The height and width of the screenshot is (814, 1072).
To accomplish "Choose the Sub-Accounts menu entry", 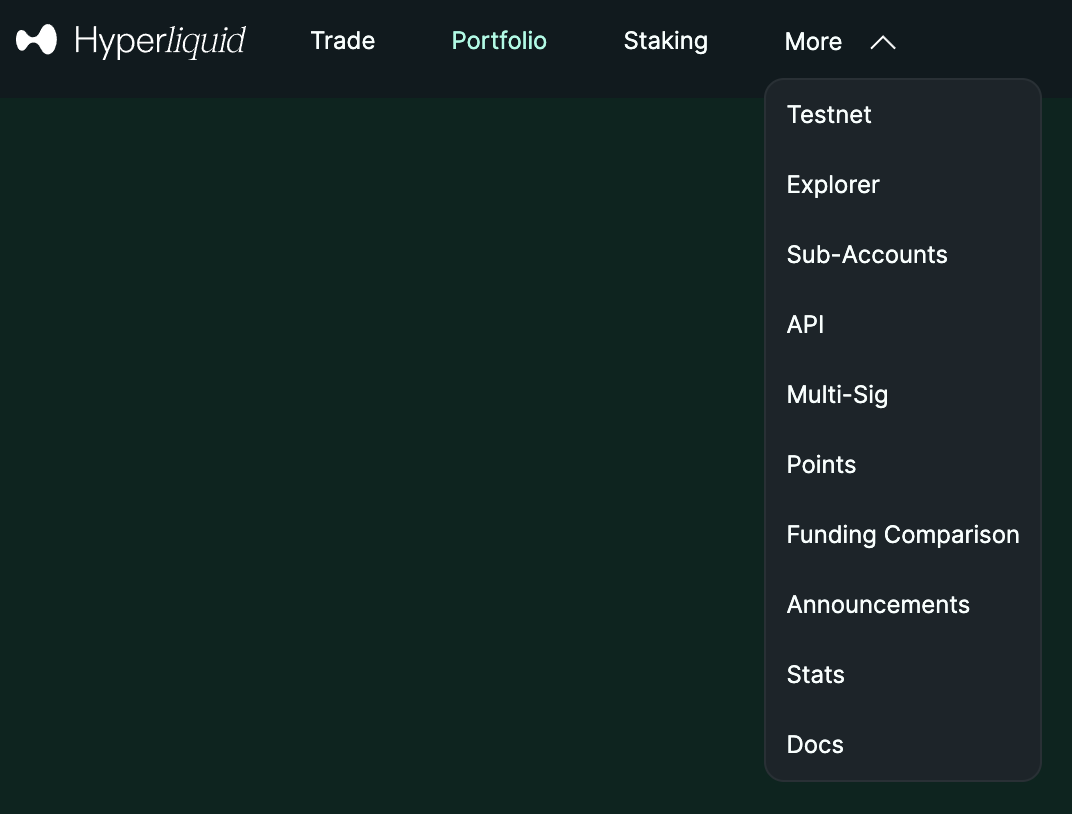I will 867,255.
